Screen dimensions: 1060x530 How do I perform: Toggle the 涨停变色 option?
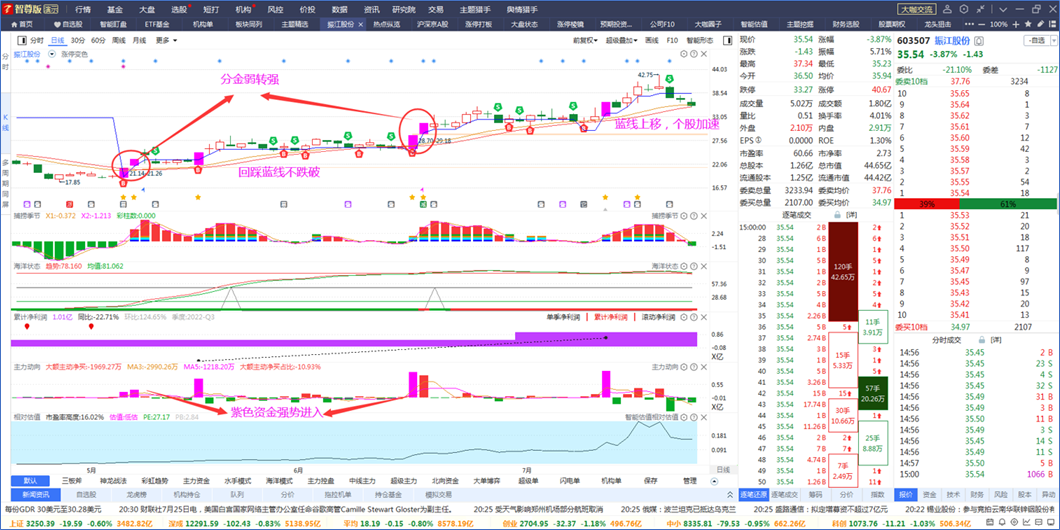(x=74, y=53)
